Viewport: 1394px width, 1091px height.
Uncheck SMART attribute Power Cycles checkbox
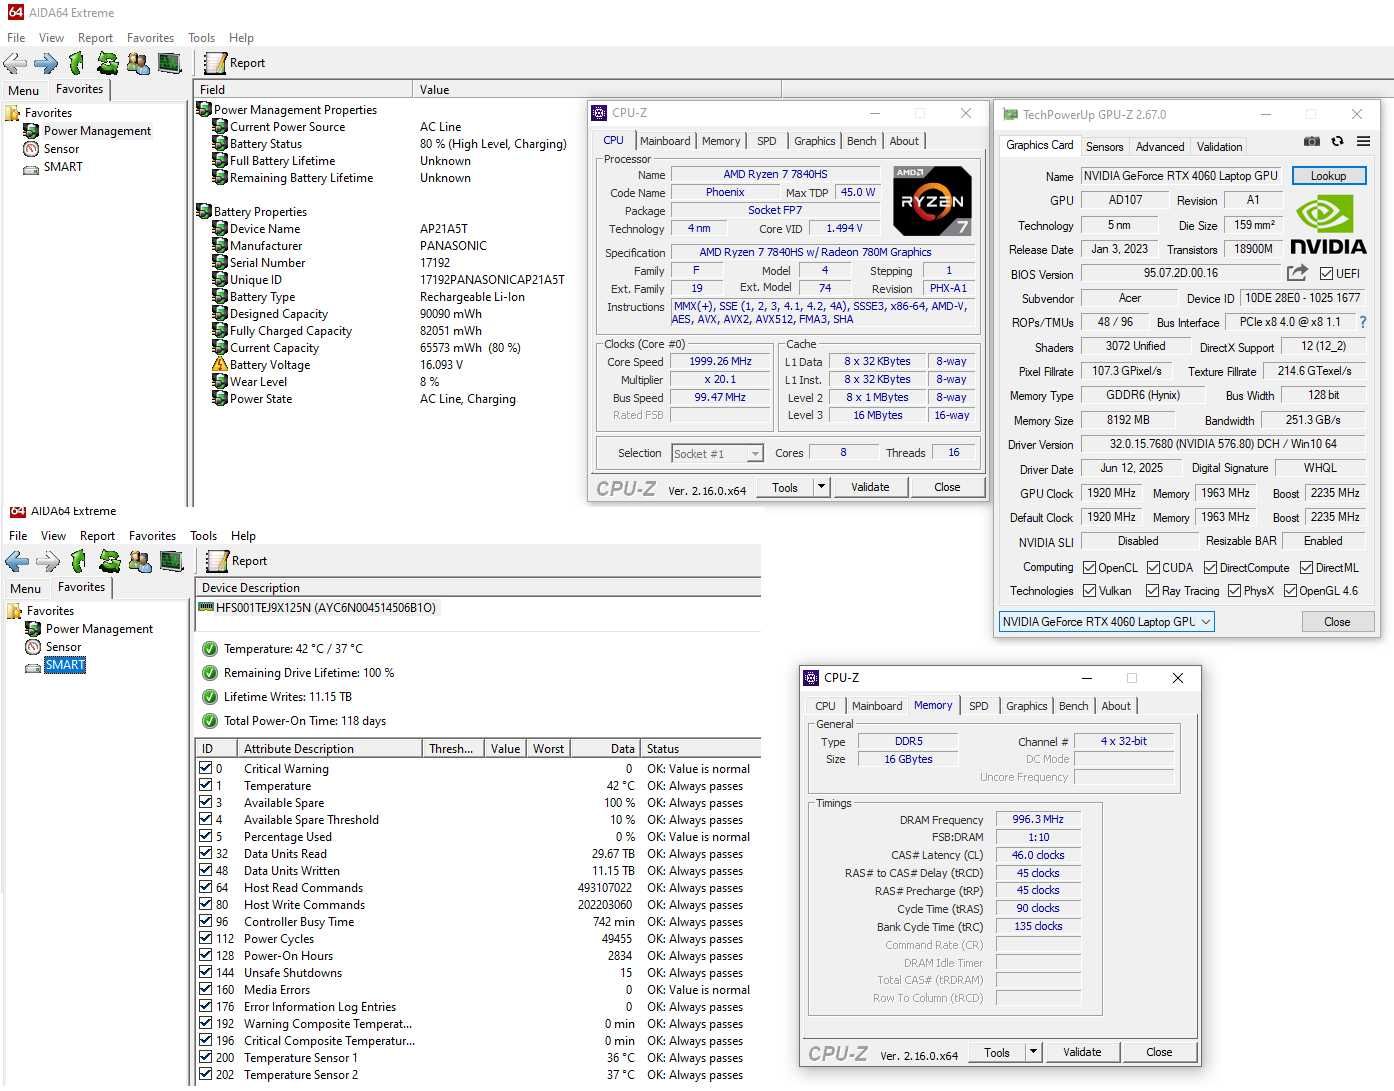[x=205, y=938]
